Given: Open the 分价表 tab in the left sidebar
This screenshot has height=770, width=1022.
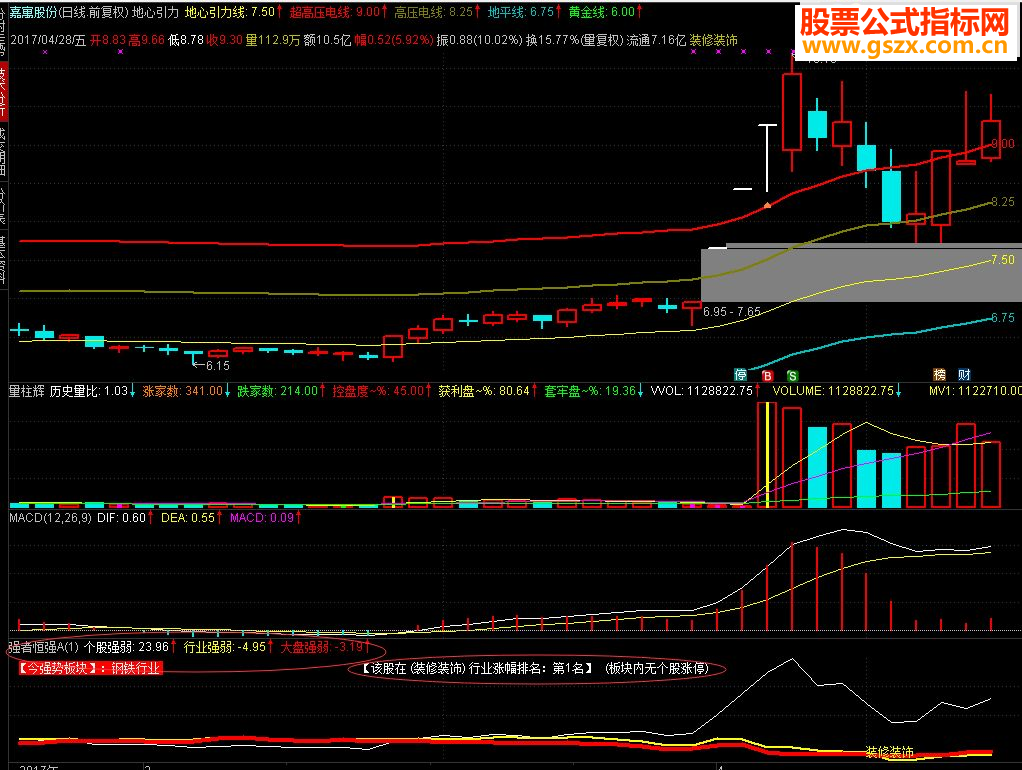Looking at the screenshot, I should tap(3, 203).
